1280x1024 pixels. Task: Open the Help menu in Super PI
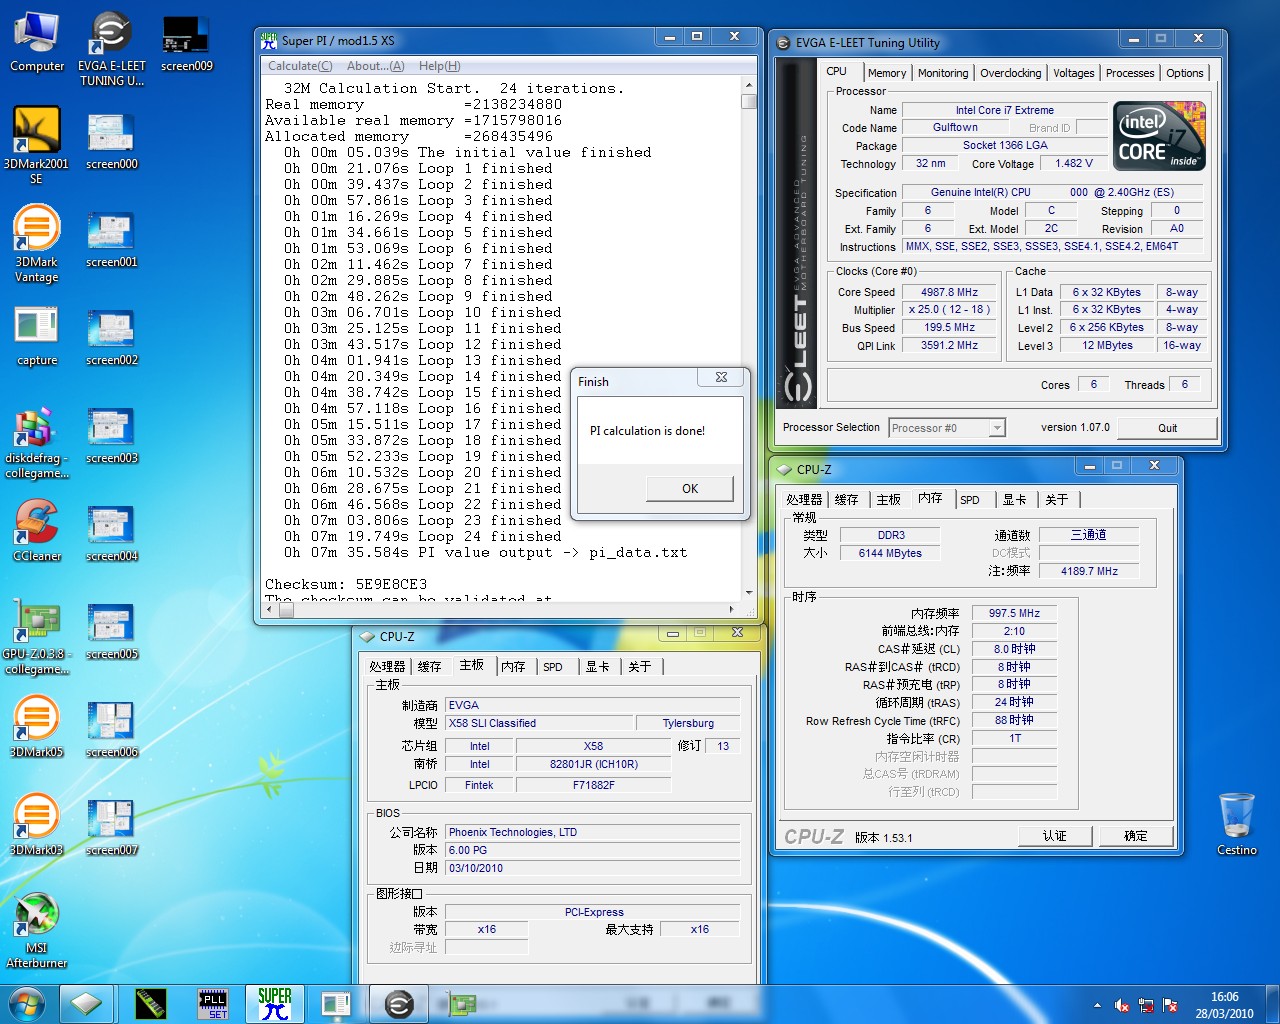tap(439, 66)
